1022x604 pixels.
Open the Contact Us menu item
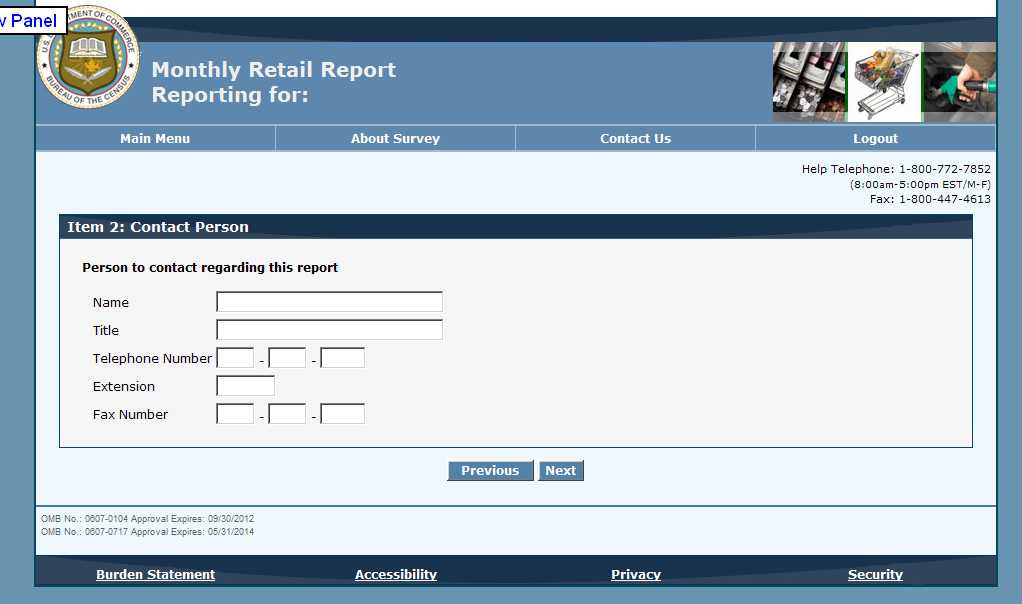click(635, 138)
